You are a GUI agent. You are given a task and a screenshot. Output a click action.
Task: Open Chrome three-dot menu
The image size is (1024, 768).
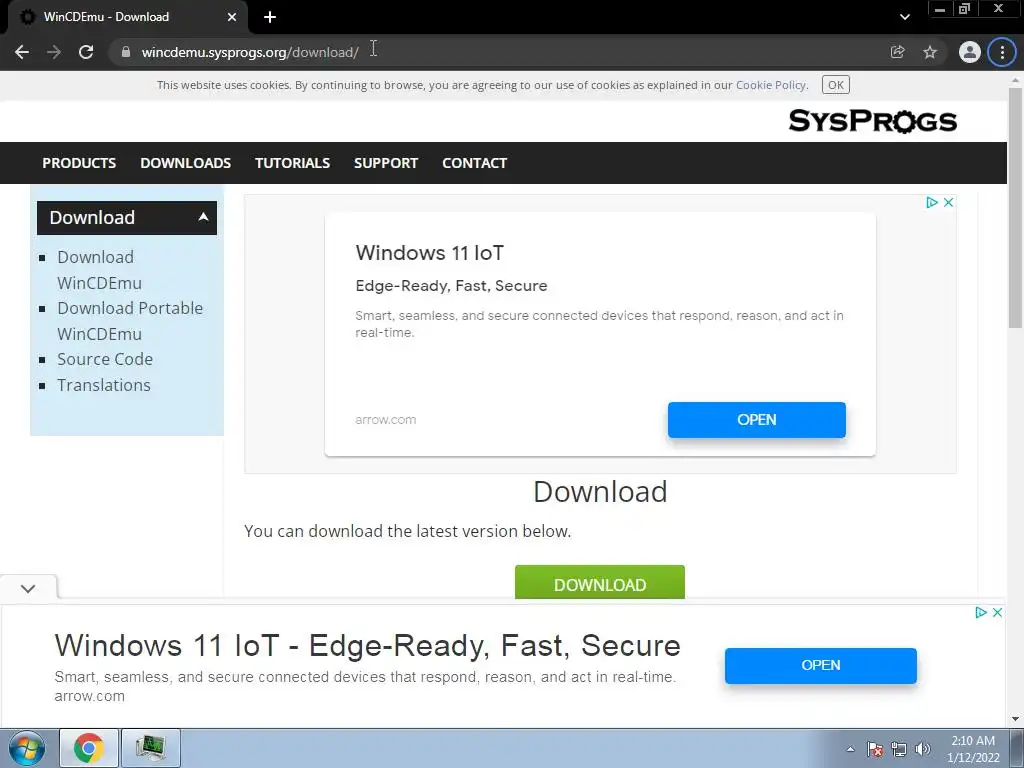click(1002, 52)
